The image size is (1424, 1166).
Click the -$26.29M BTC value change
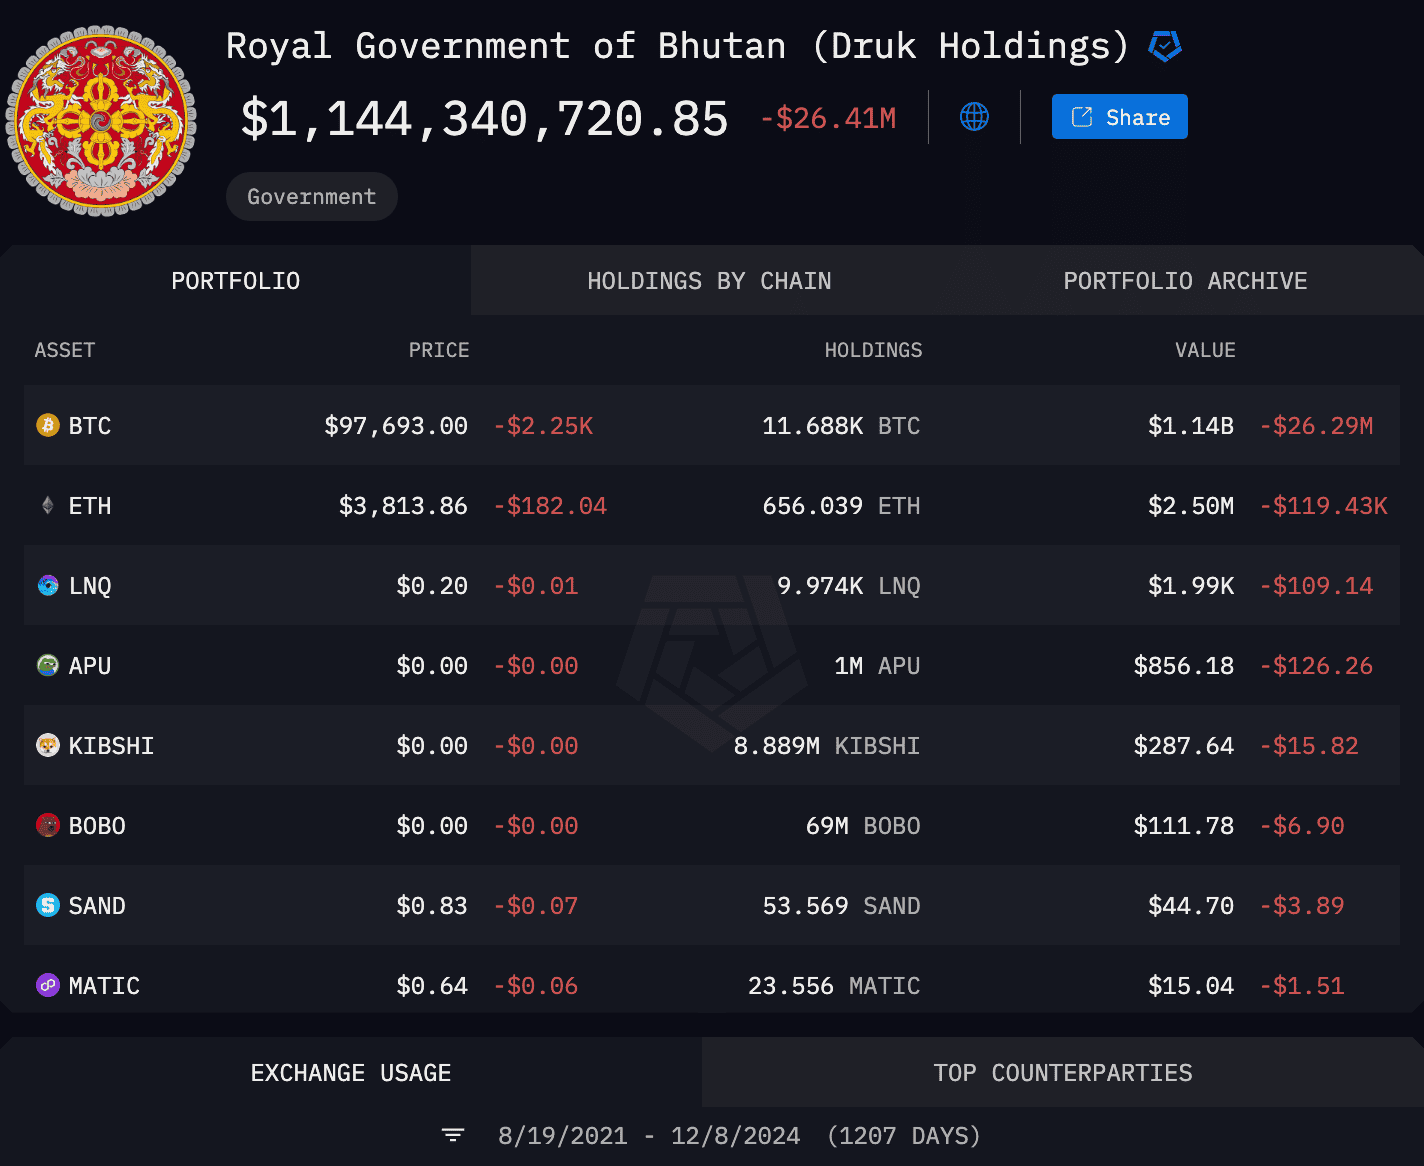(1316, 426)
